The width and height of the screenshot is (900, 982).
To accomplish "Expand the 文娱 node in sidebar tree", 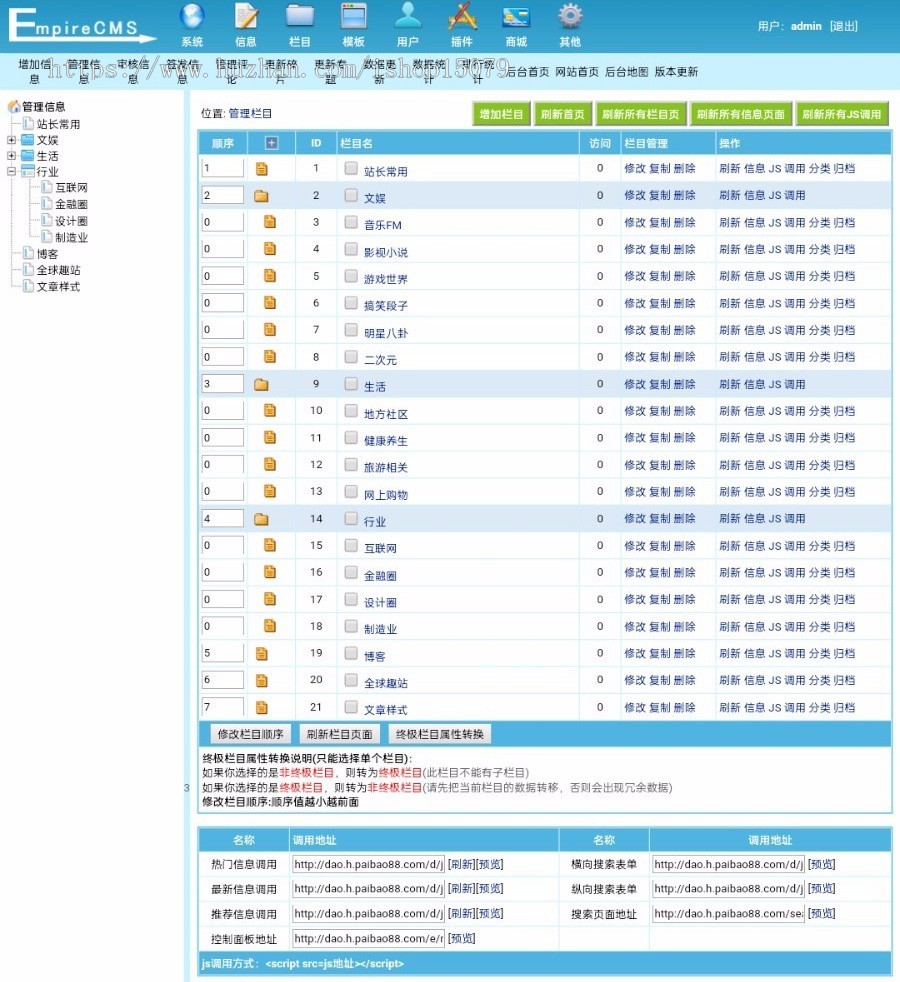I will [x=11, y=140].
